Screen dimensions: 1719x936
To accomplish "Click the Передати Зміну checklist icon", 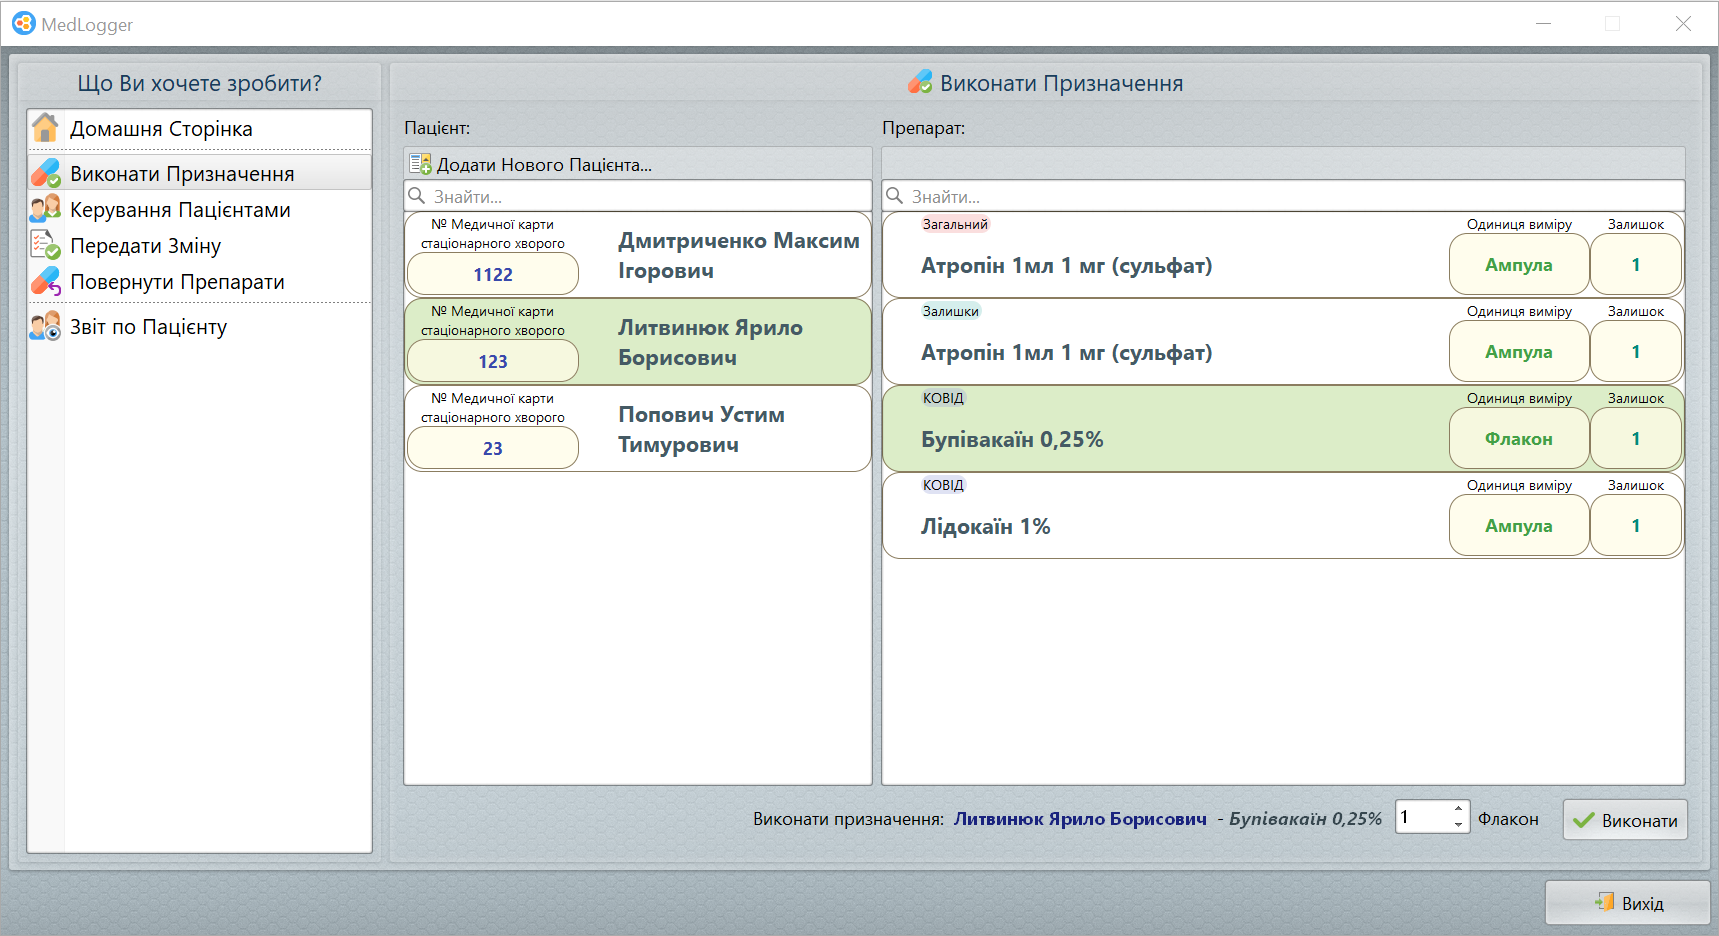I will [x=45, y=245].
